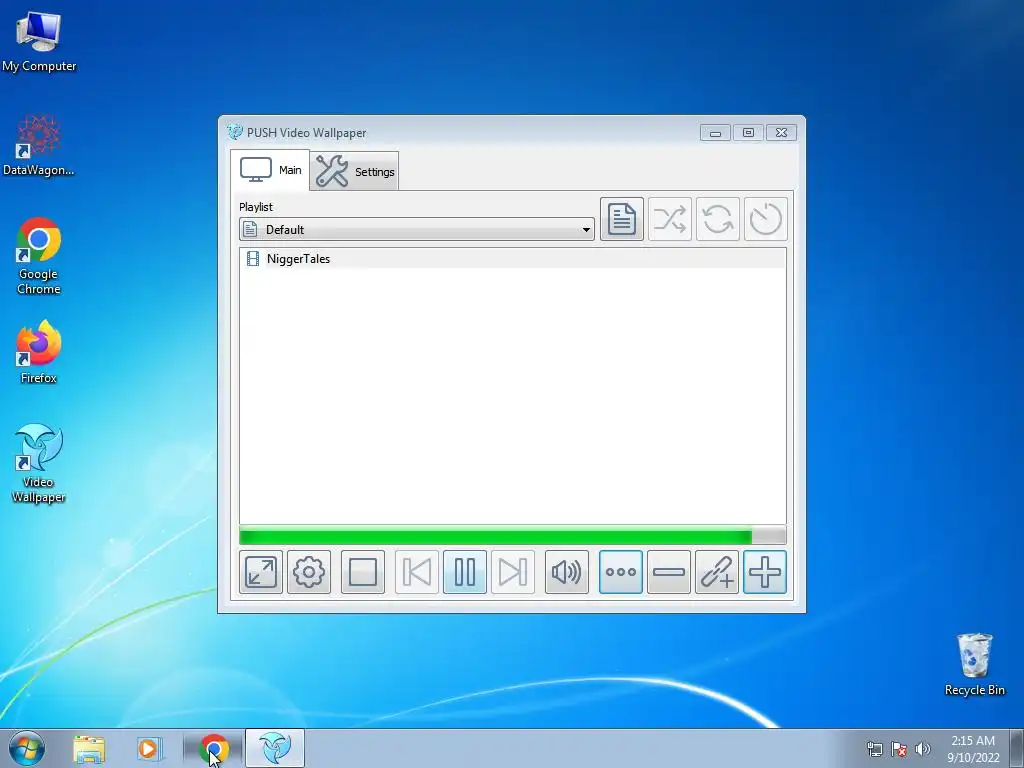1024x768 pixels.
Task: Open Windows Explorer from the taskbar
Action: coord(89,748)
